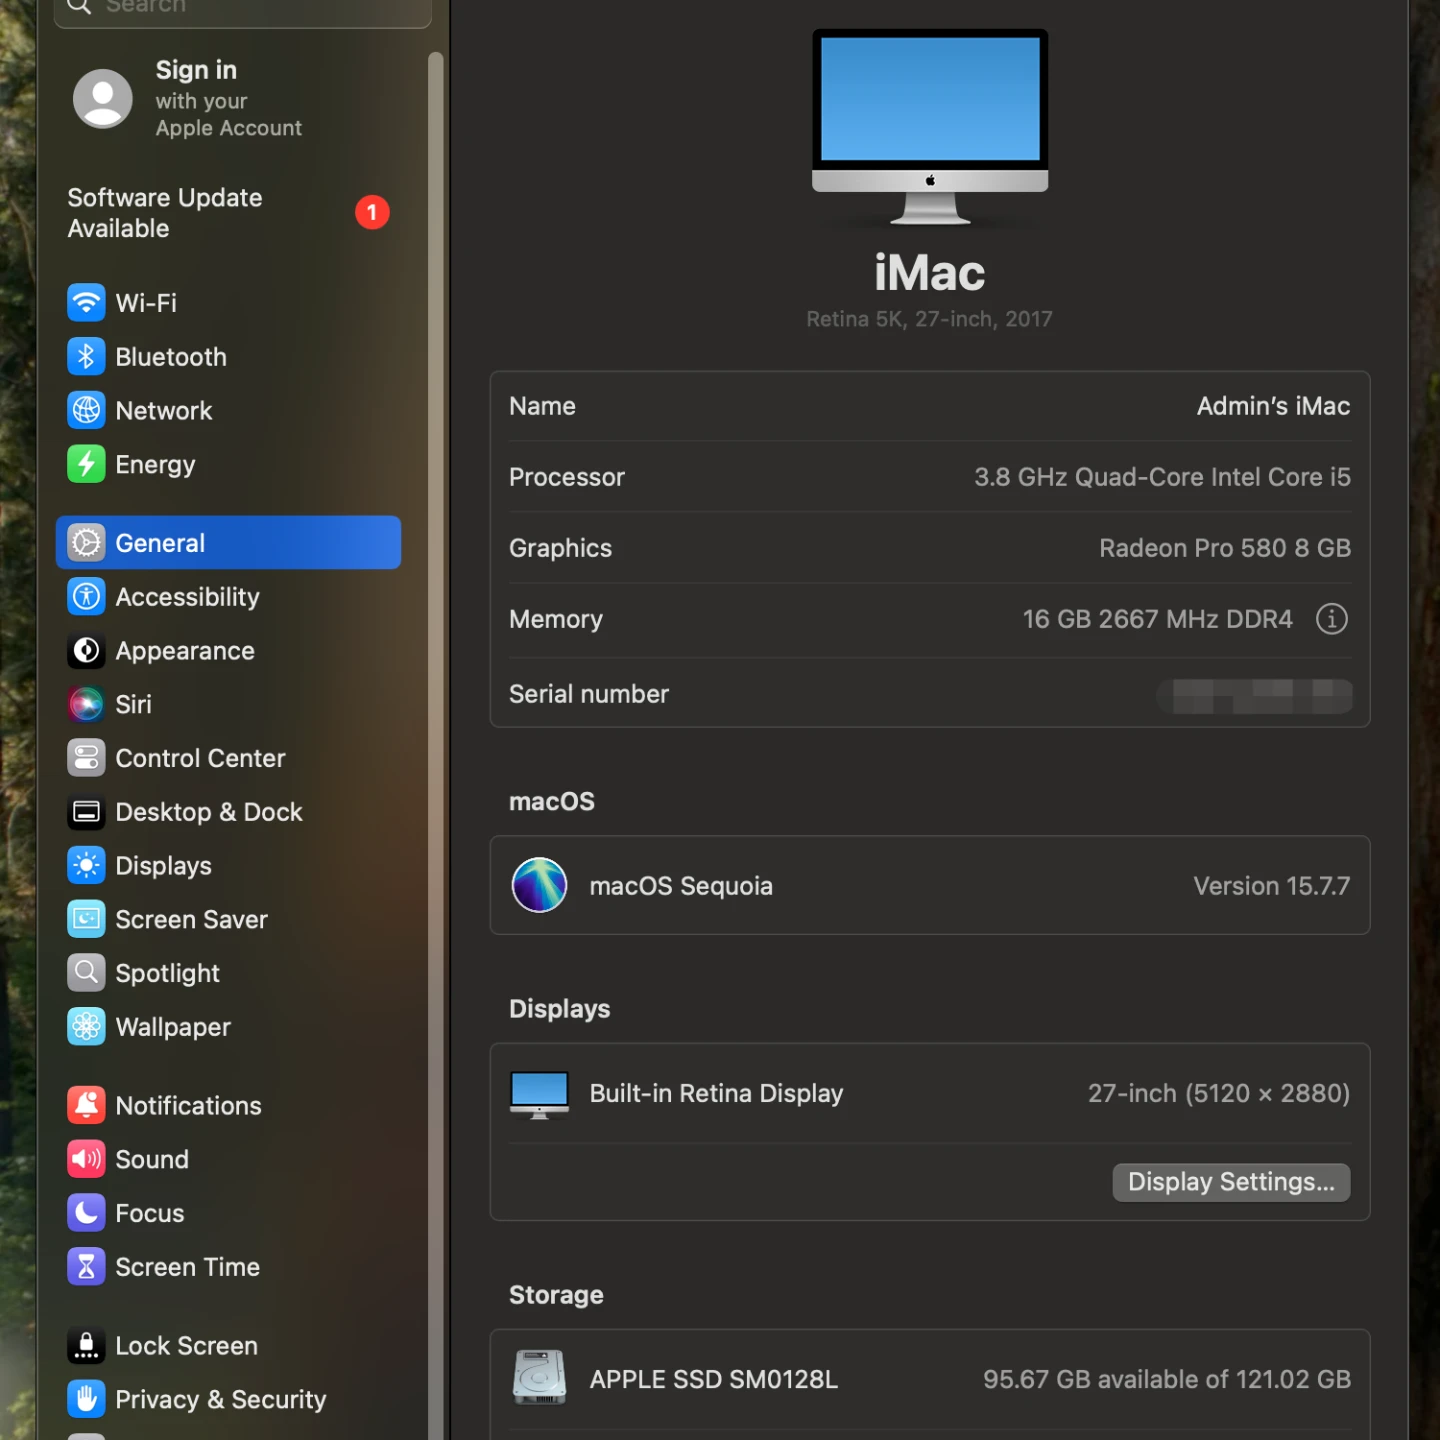Select Privacy & Security label
The width and height of the screenshot is (1440, 1440).
click(x=221, y=1399)
